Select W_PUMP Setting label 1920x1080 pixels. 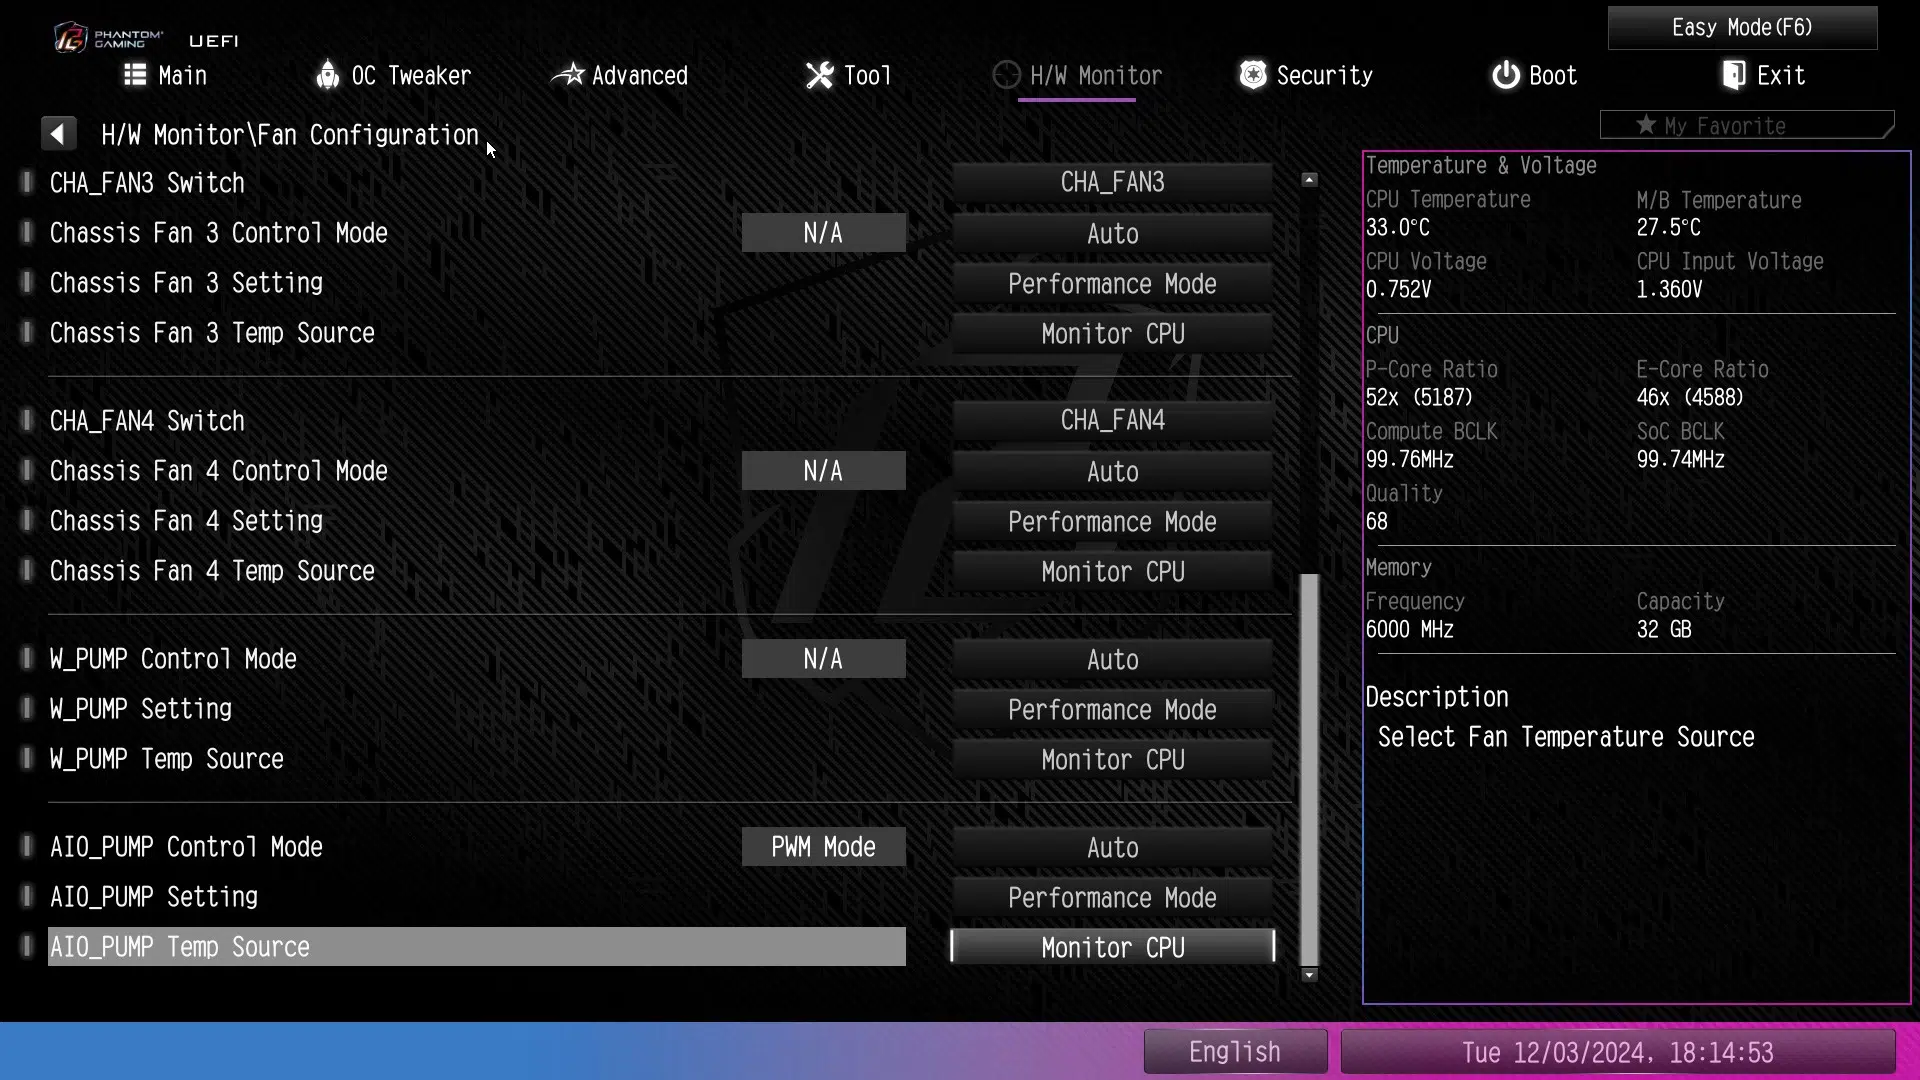click(x=141, y=709)
